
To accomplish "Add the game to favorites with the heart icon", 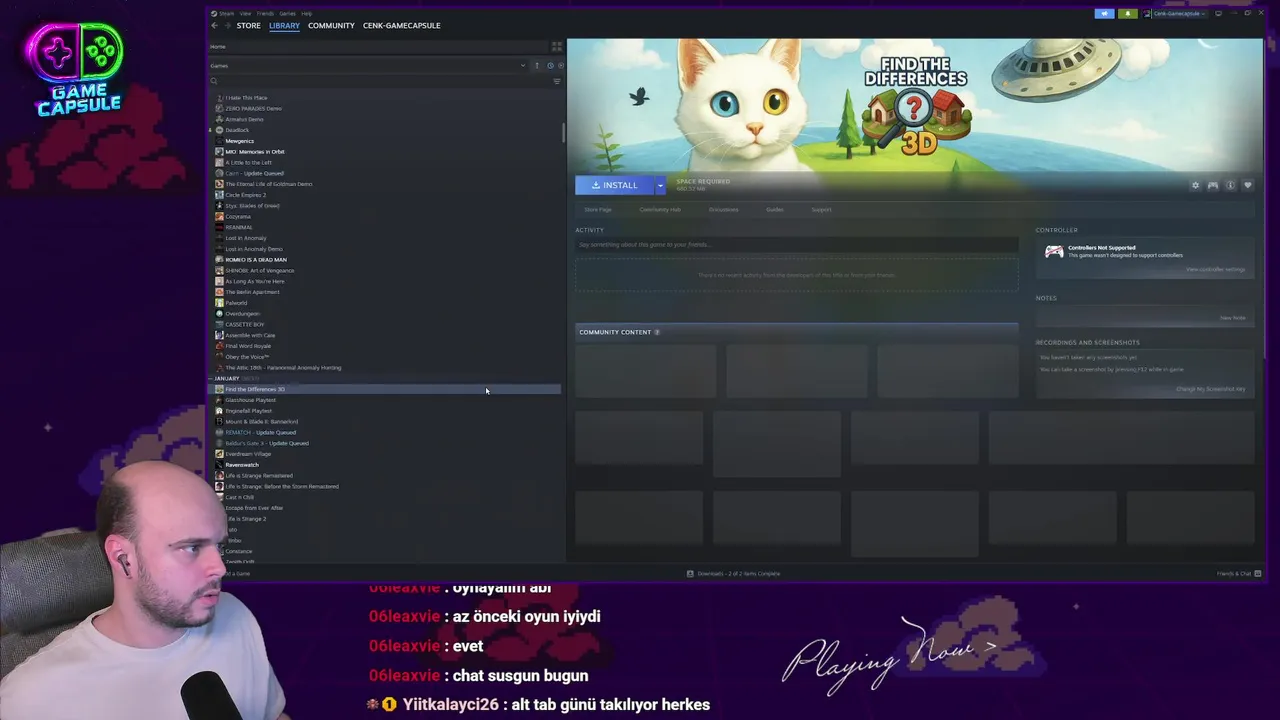I will (x=1247, y=185).
